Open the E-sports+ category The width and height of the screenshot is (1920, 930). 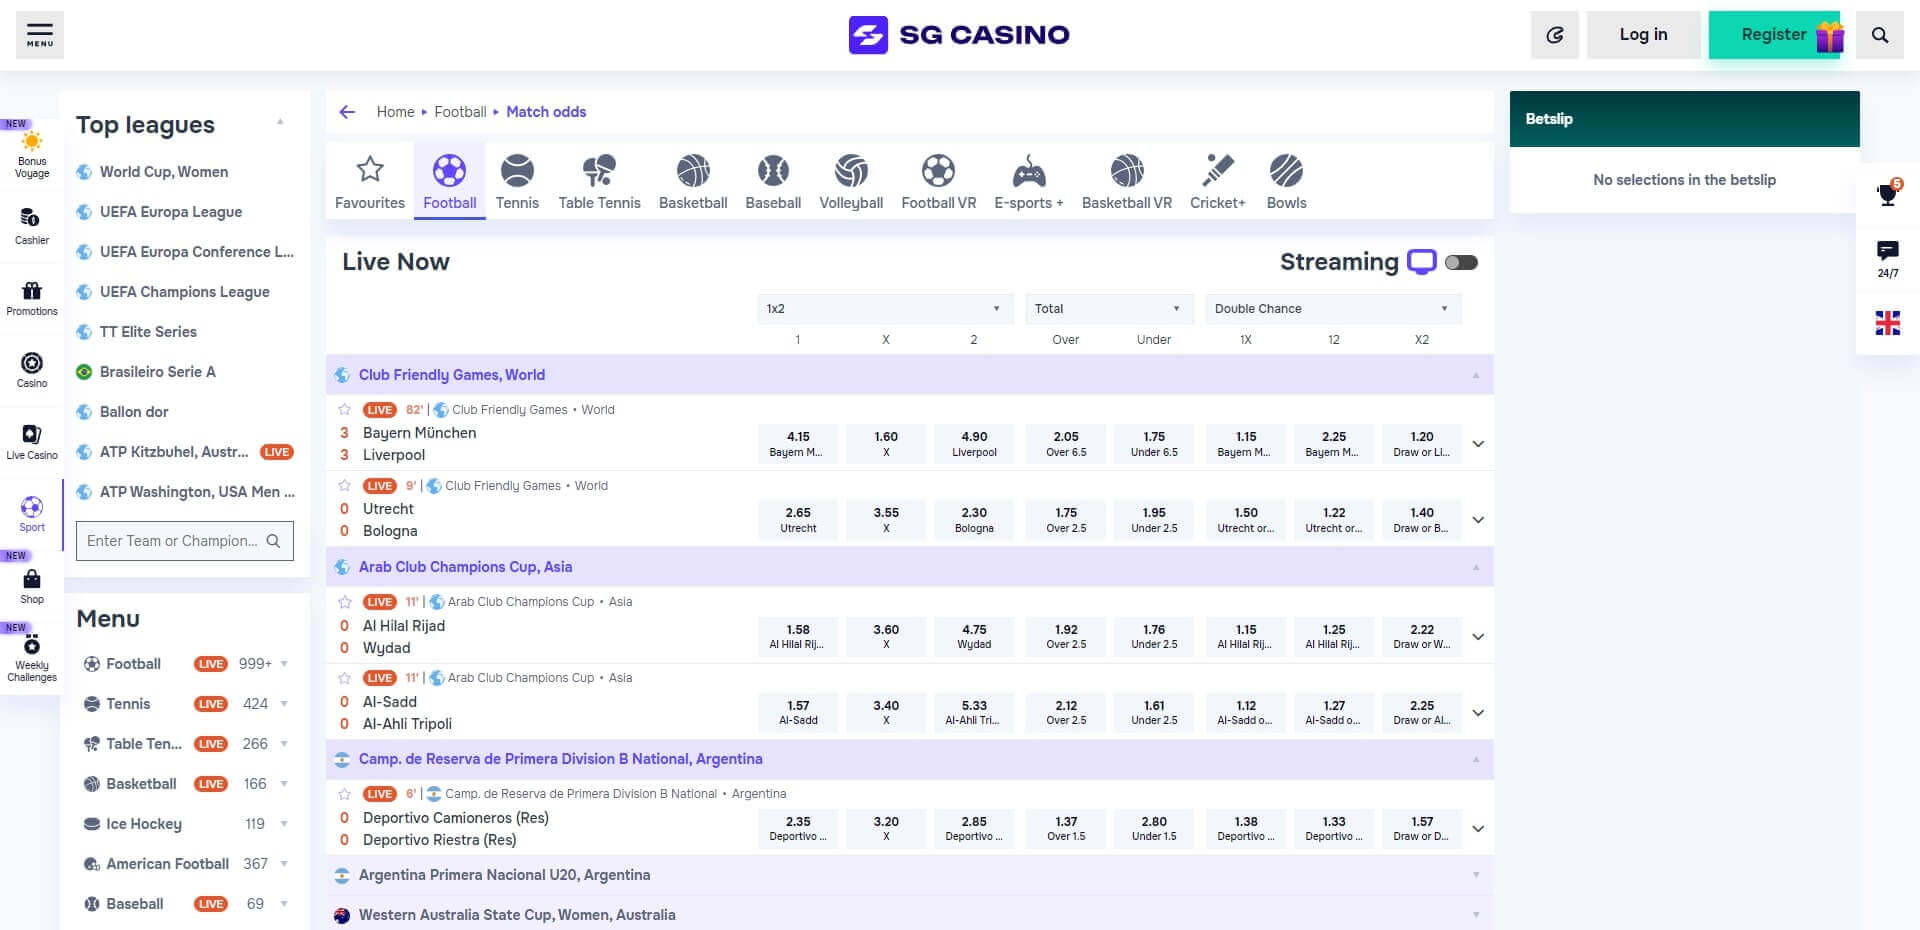pos(1028,180)
